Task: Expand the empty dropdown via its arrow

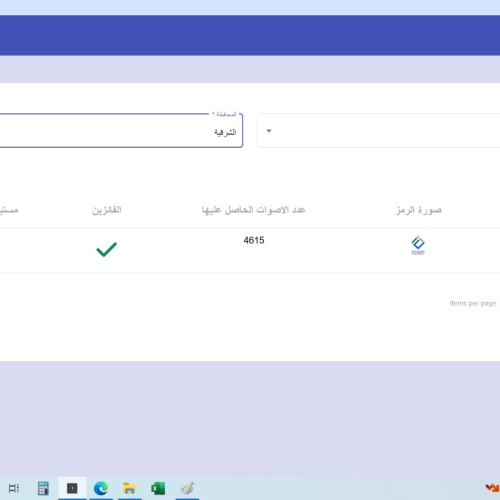Action: point(269,131)
